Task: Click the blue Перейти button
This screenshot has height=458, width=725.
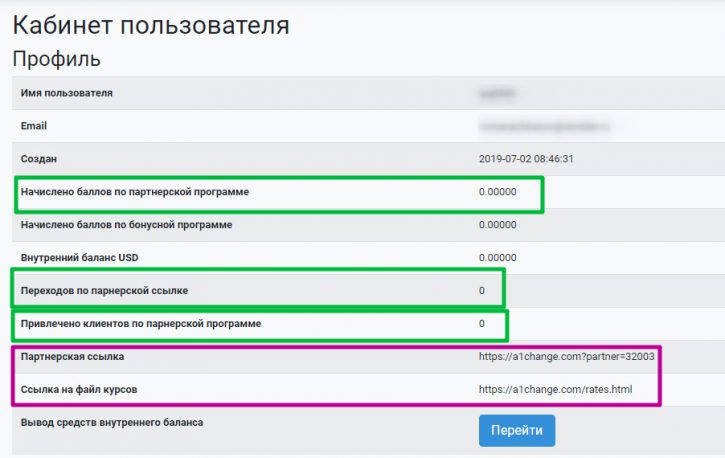Action: click(x=517, y=430)
